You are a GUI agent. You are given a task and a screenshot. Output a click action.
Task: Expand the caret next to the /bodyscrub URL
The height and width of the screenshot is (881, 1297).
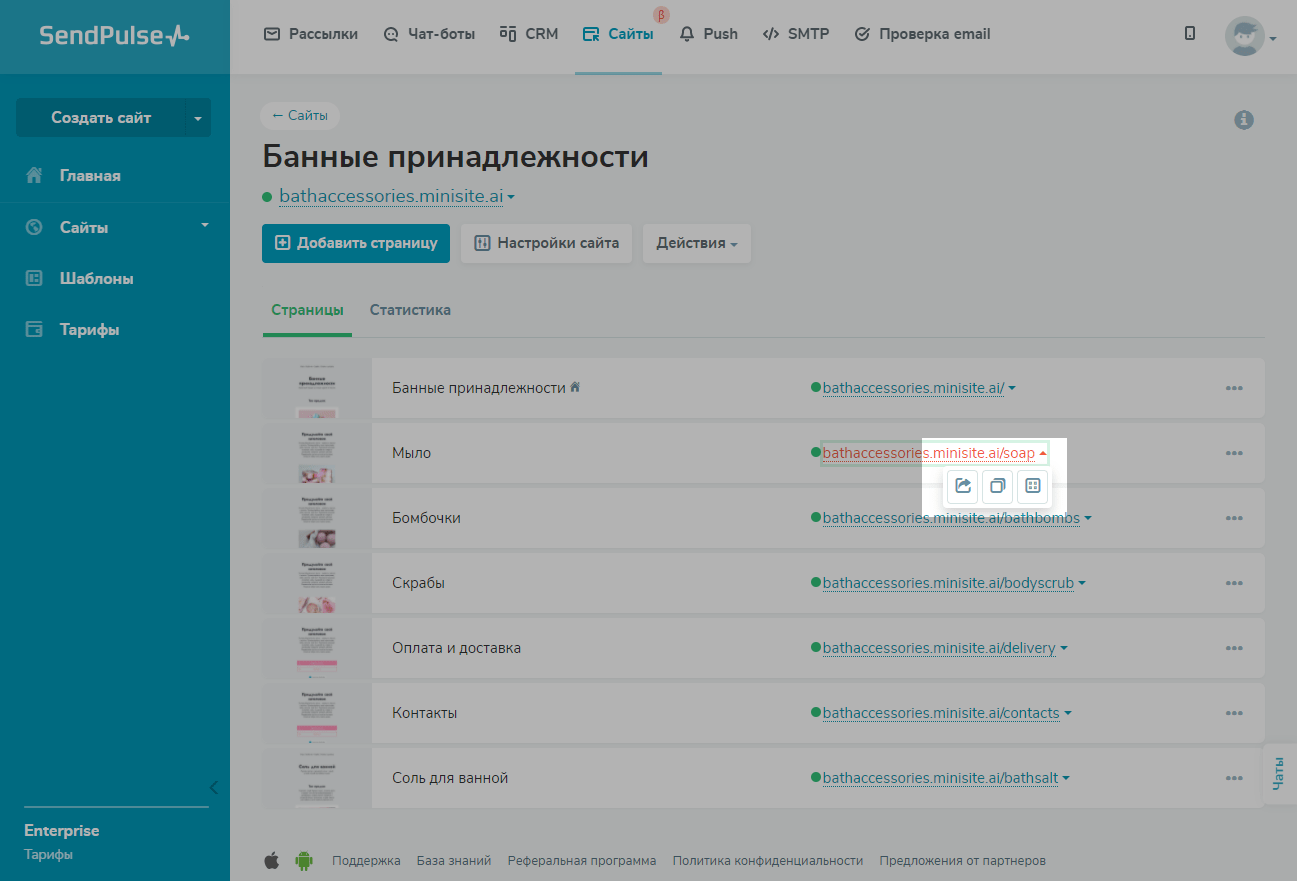click(1082, 583)
